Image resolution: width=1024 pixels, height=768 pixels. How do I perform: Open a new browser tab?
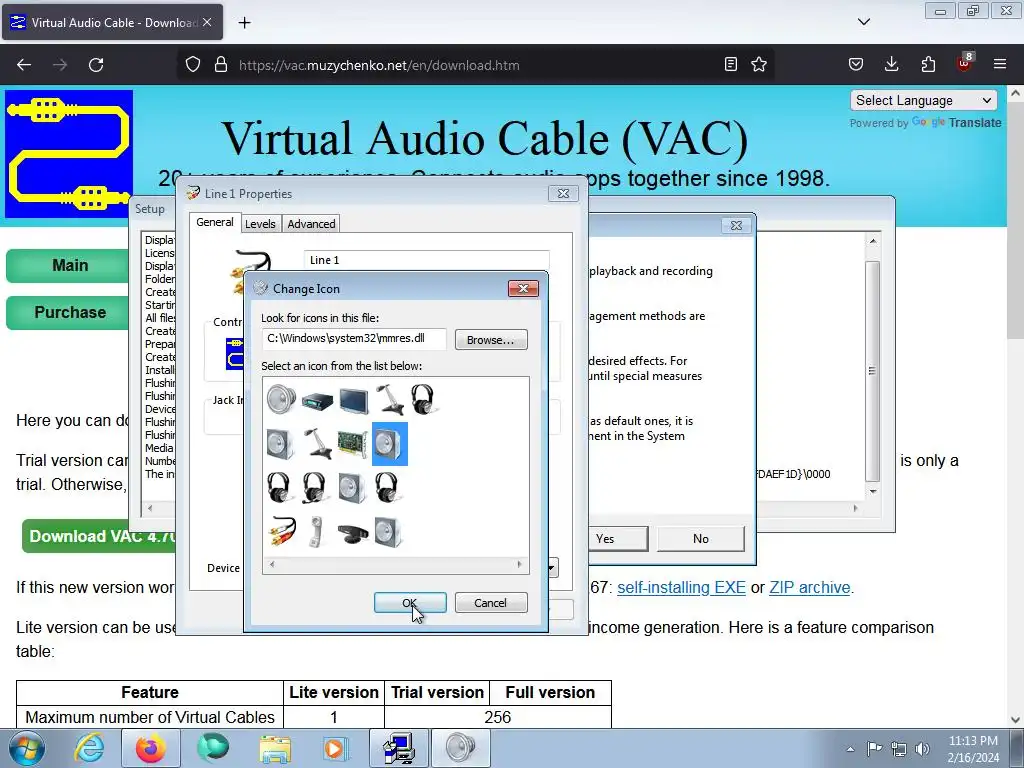click(244, 23)
